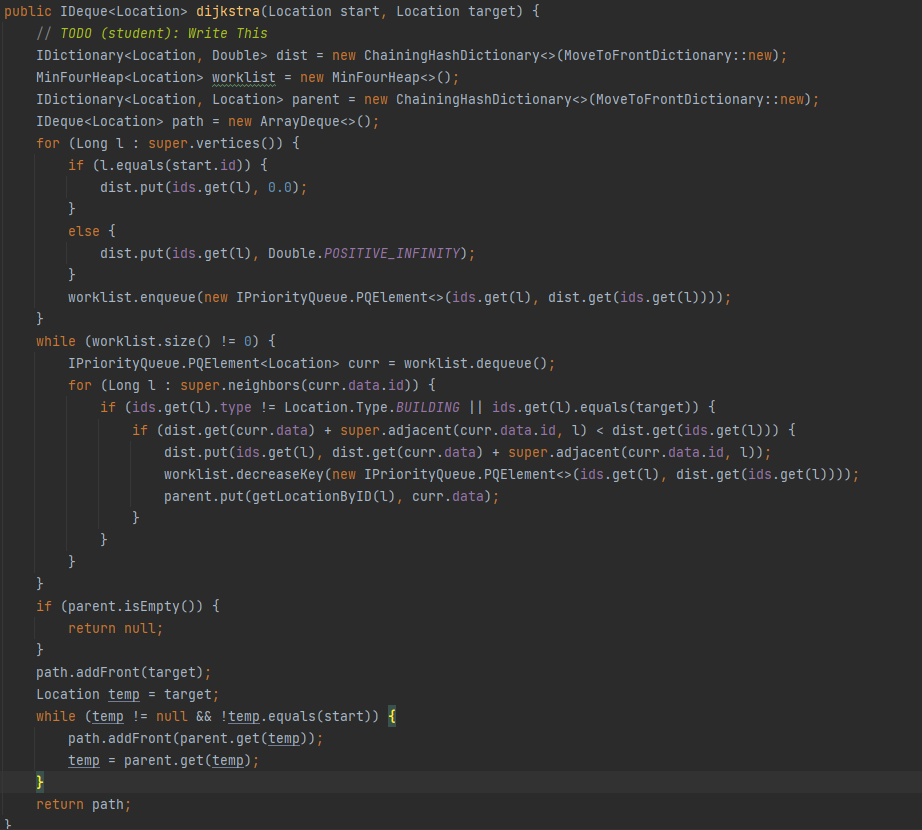Click the else keyword
This screenshot has width=922, height=830.
pyautogui.click(x=84, y=231)
